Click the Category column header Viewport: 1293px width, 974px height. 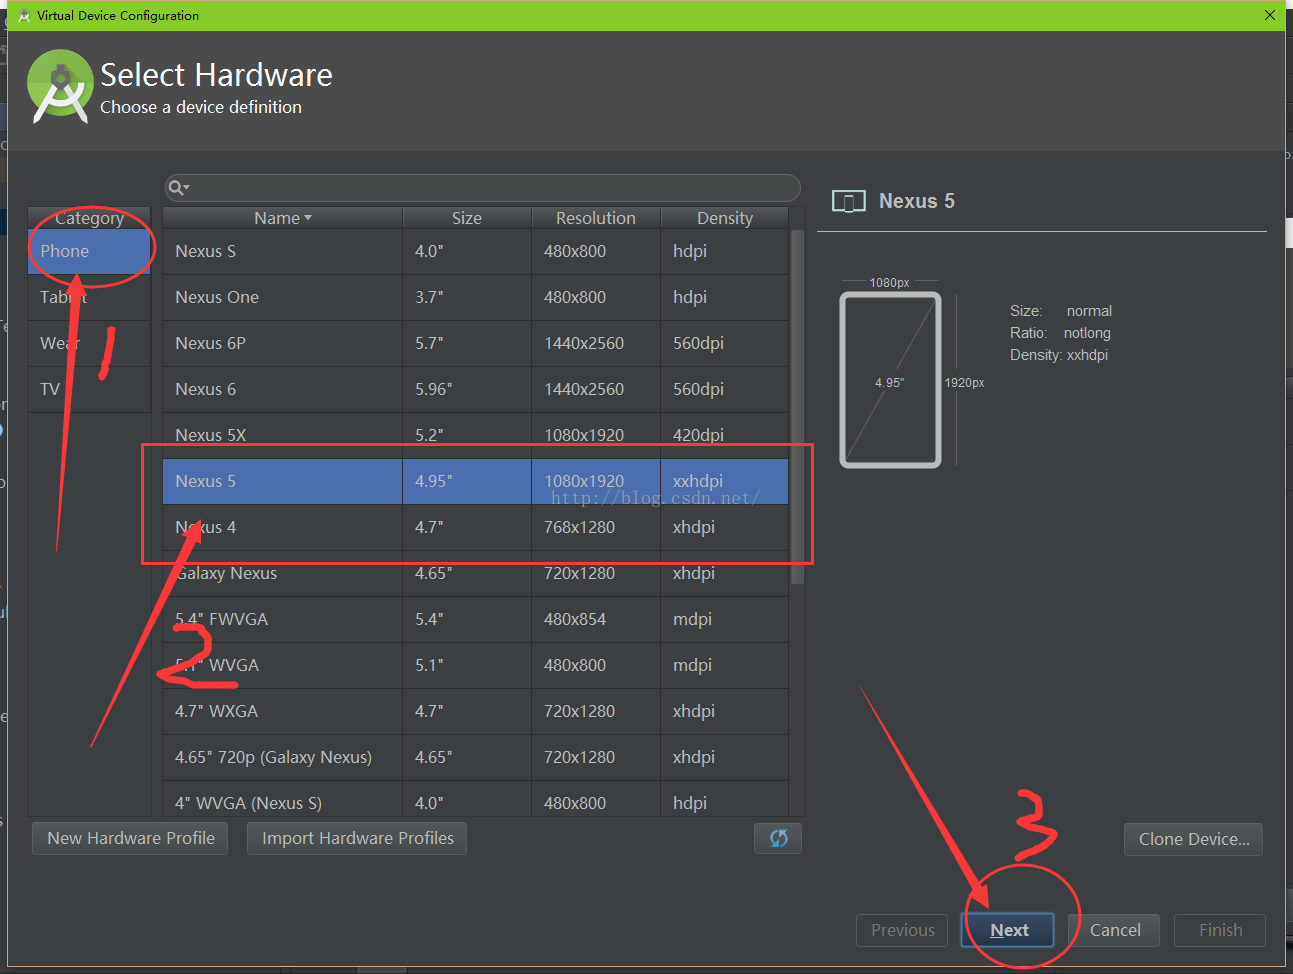(89, 218)
